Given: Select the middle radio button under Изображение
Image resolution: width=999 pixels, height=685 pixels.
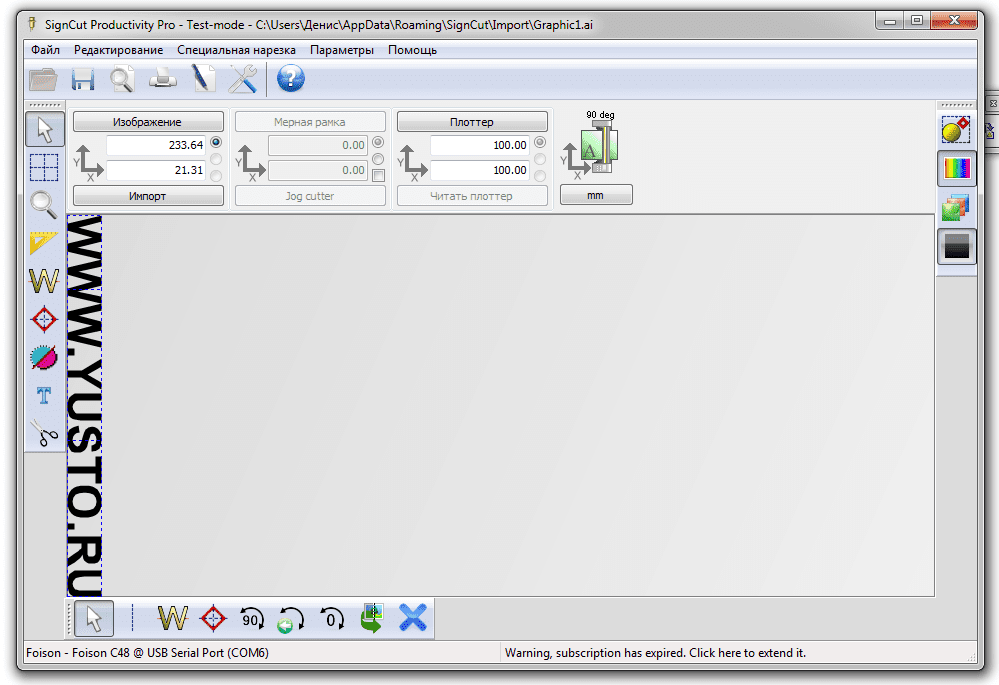Looking at the screenshot, I should tap(217, 159).
